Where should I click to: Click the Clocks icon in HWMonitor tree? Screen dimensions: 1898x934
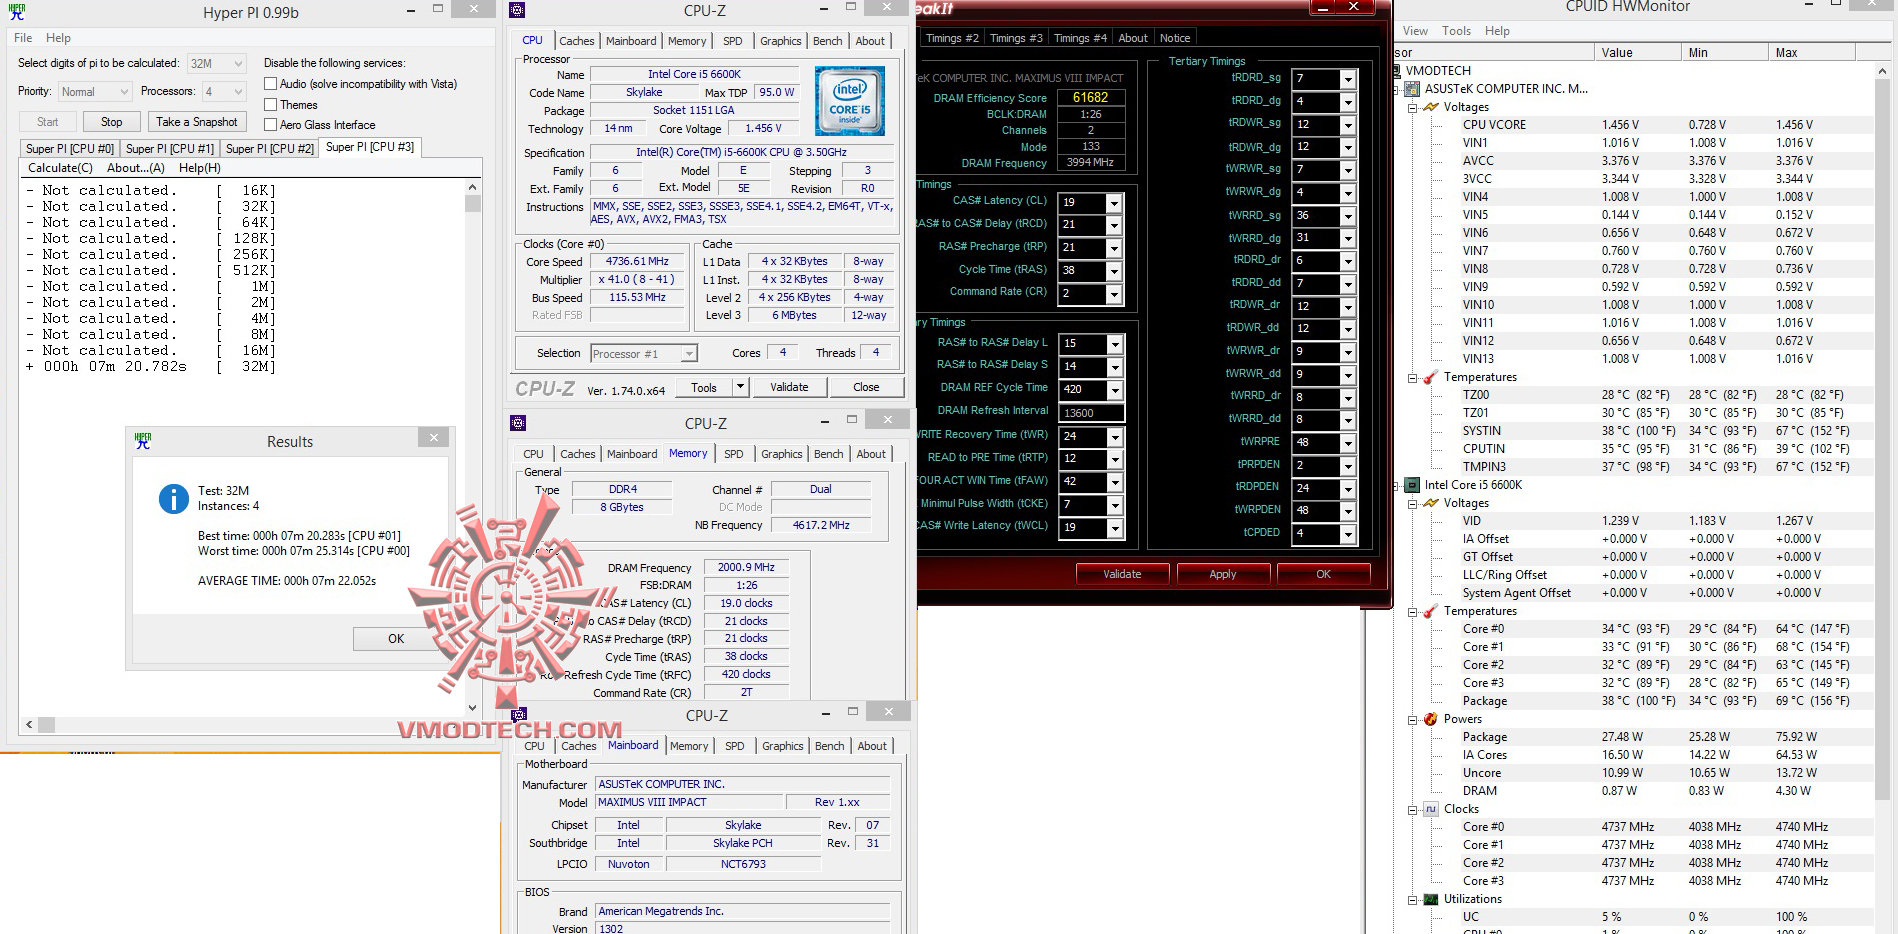[1430, 809]
